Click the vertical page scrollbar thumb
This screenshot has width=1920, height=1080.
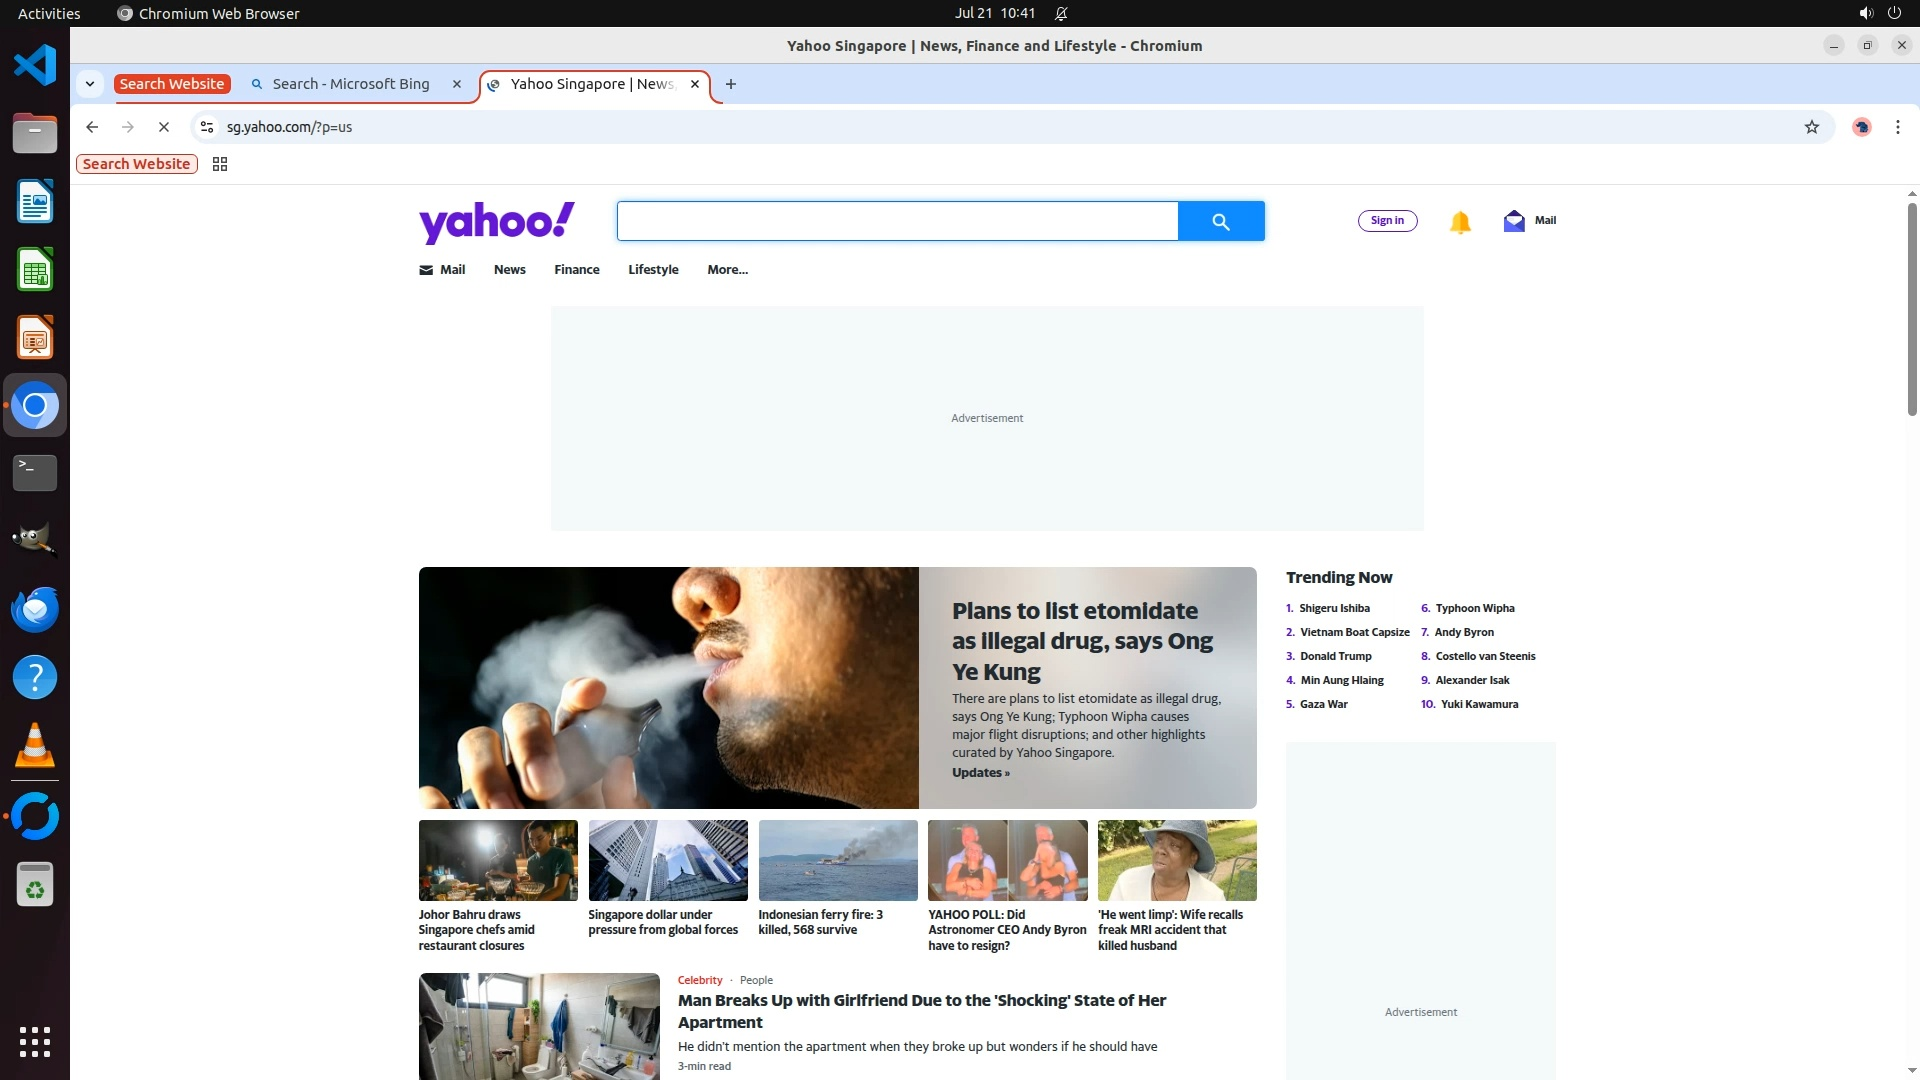(x=1911, y=310)
